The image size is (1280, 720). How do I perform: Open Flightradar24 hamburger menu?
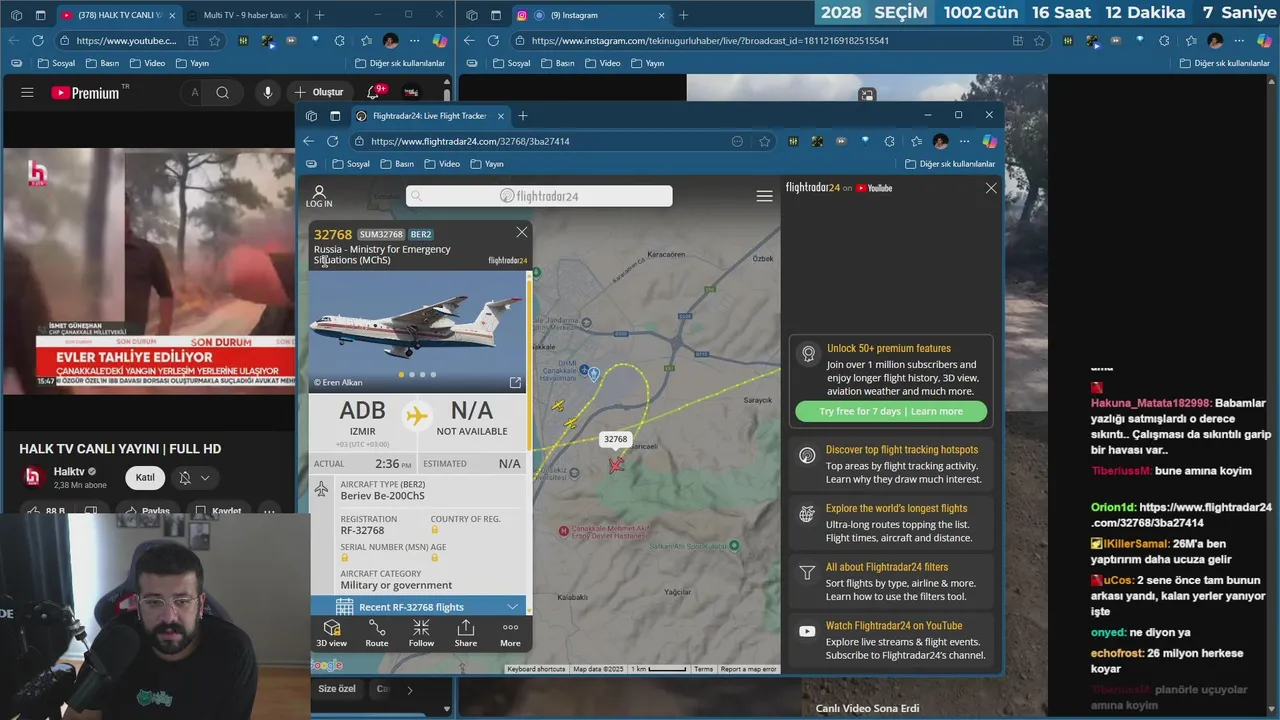[764, 196]
